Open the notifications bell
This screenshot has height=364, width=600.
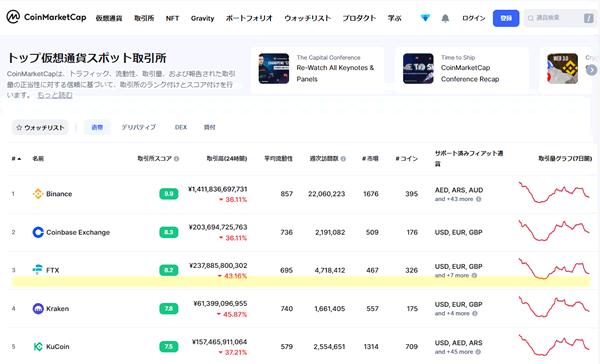445,18
